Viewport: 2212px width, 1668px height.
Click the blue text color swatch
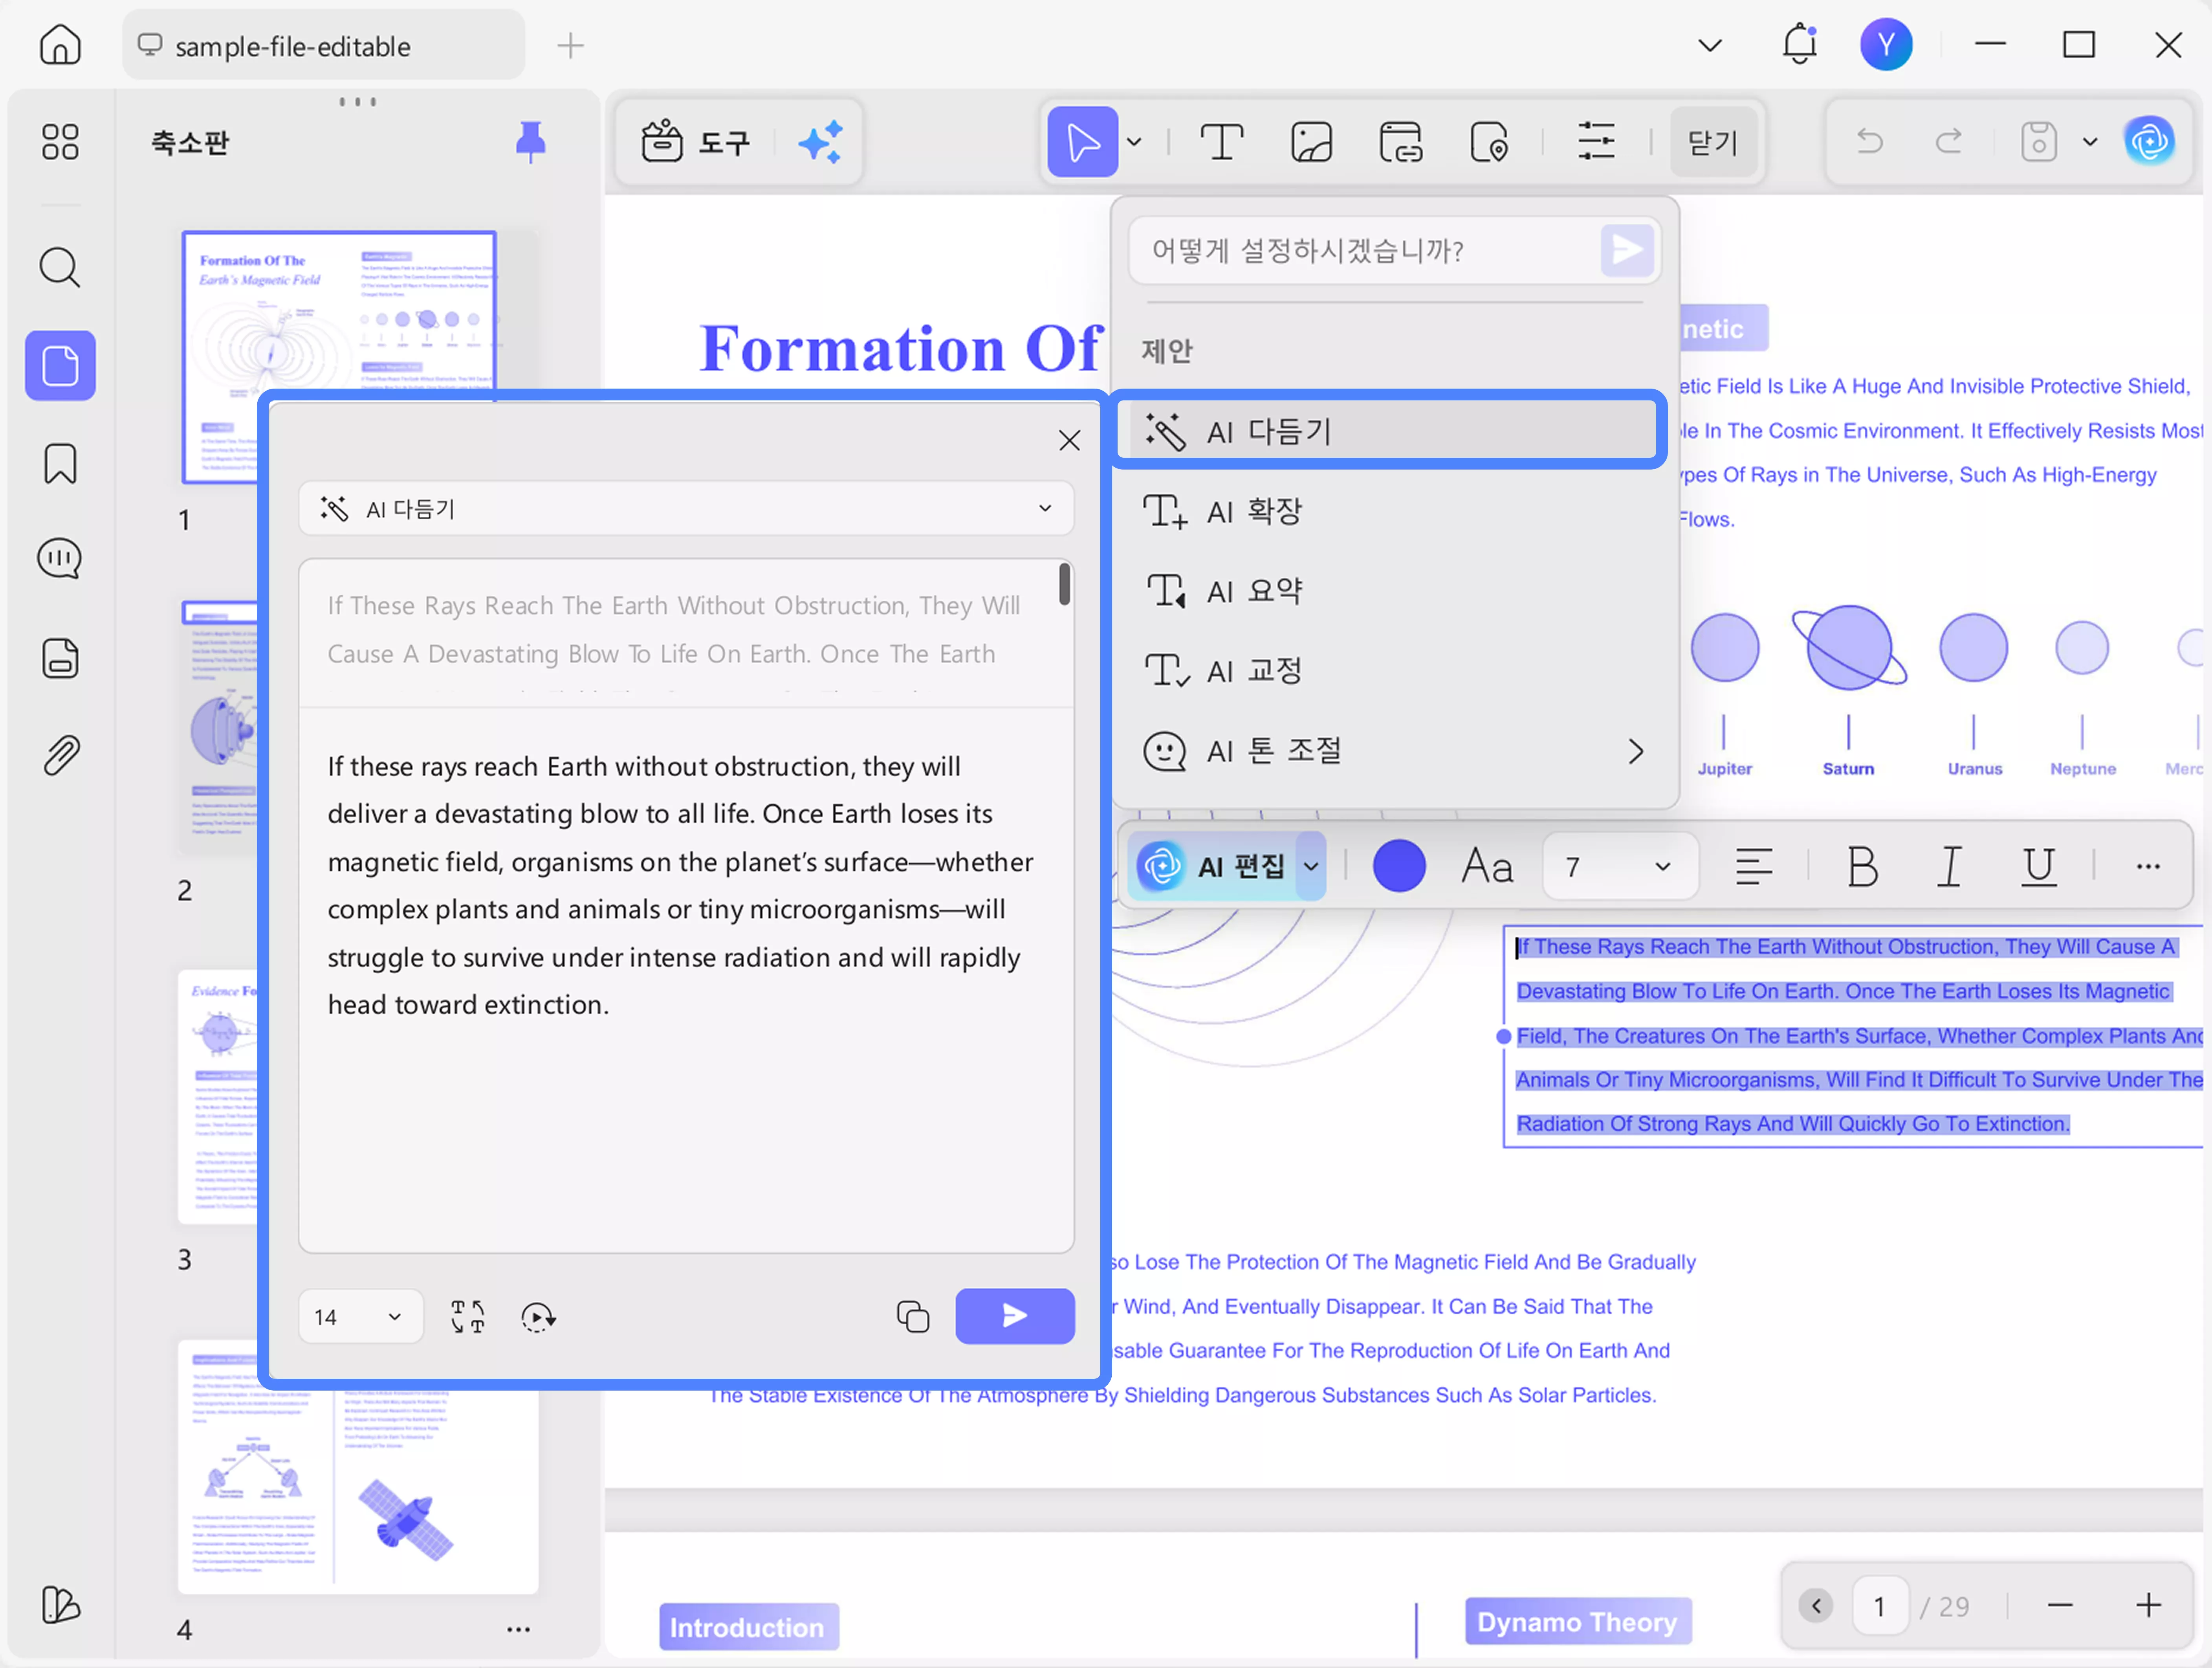coord(1398,866)
